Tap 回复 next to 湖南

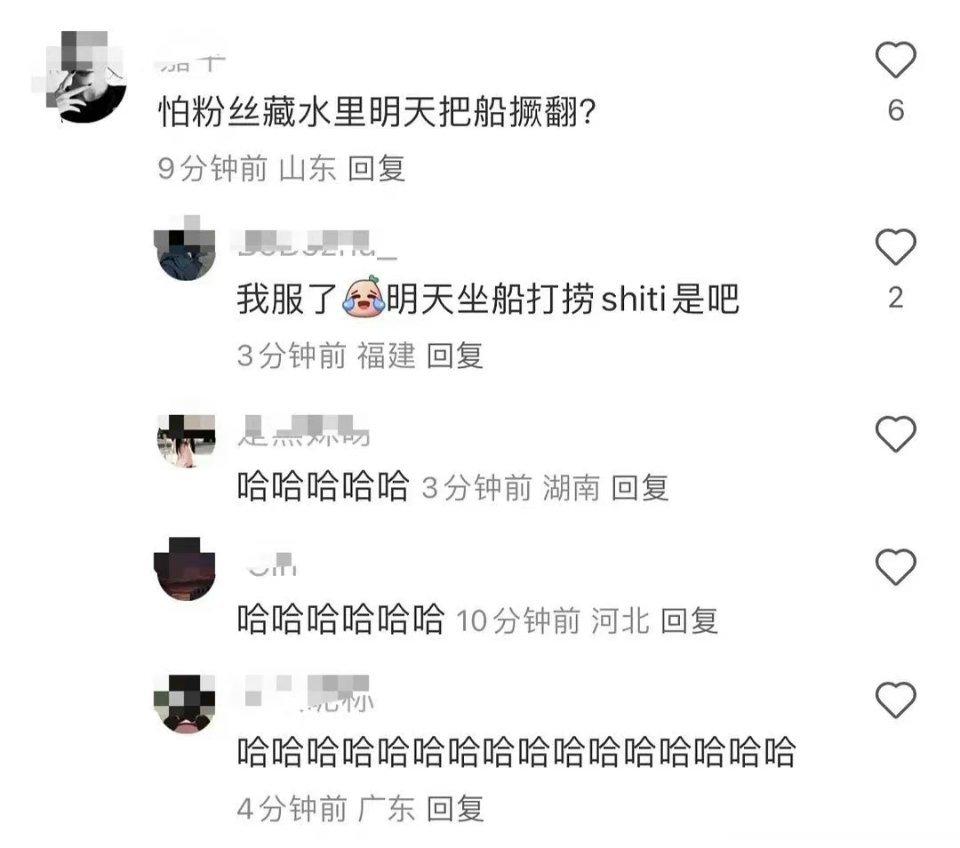pyautogui.click(x=640, y=488)
